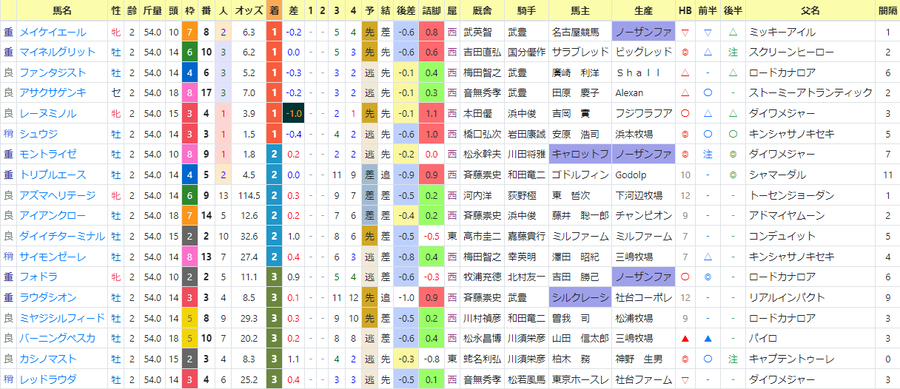
Task: Sort by the 騎手 column header
Action: (526, 11)
